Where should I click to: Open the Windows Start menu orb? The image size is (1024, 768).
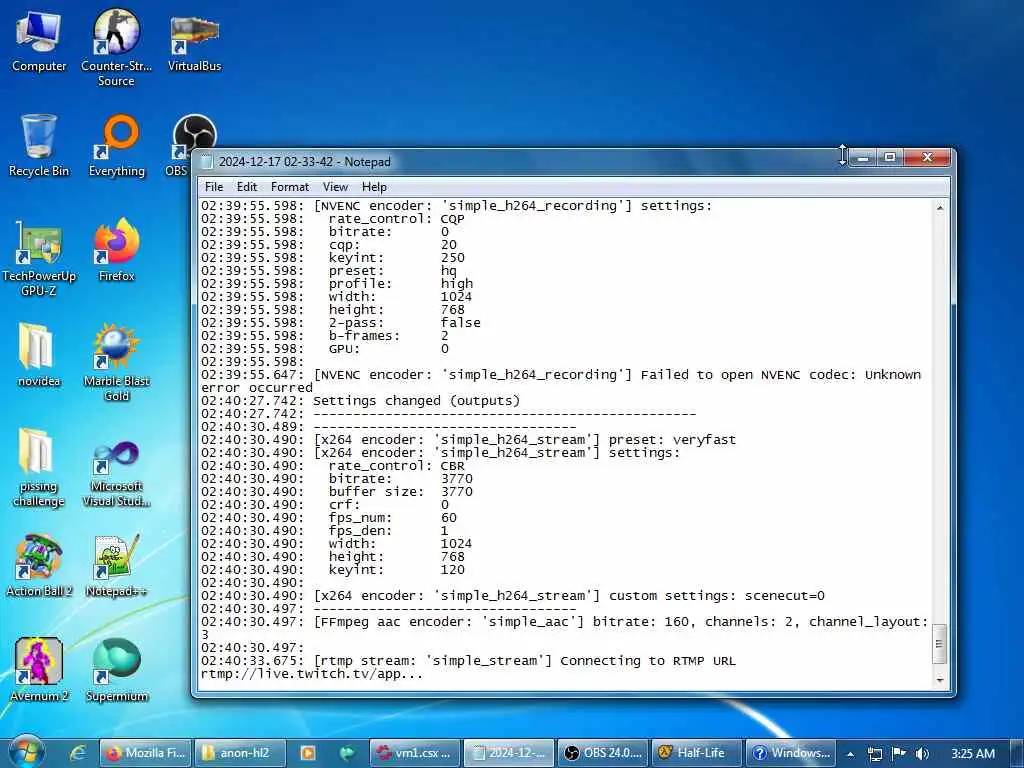(x=26, y=752)
